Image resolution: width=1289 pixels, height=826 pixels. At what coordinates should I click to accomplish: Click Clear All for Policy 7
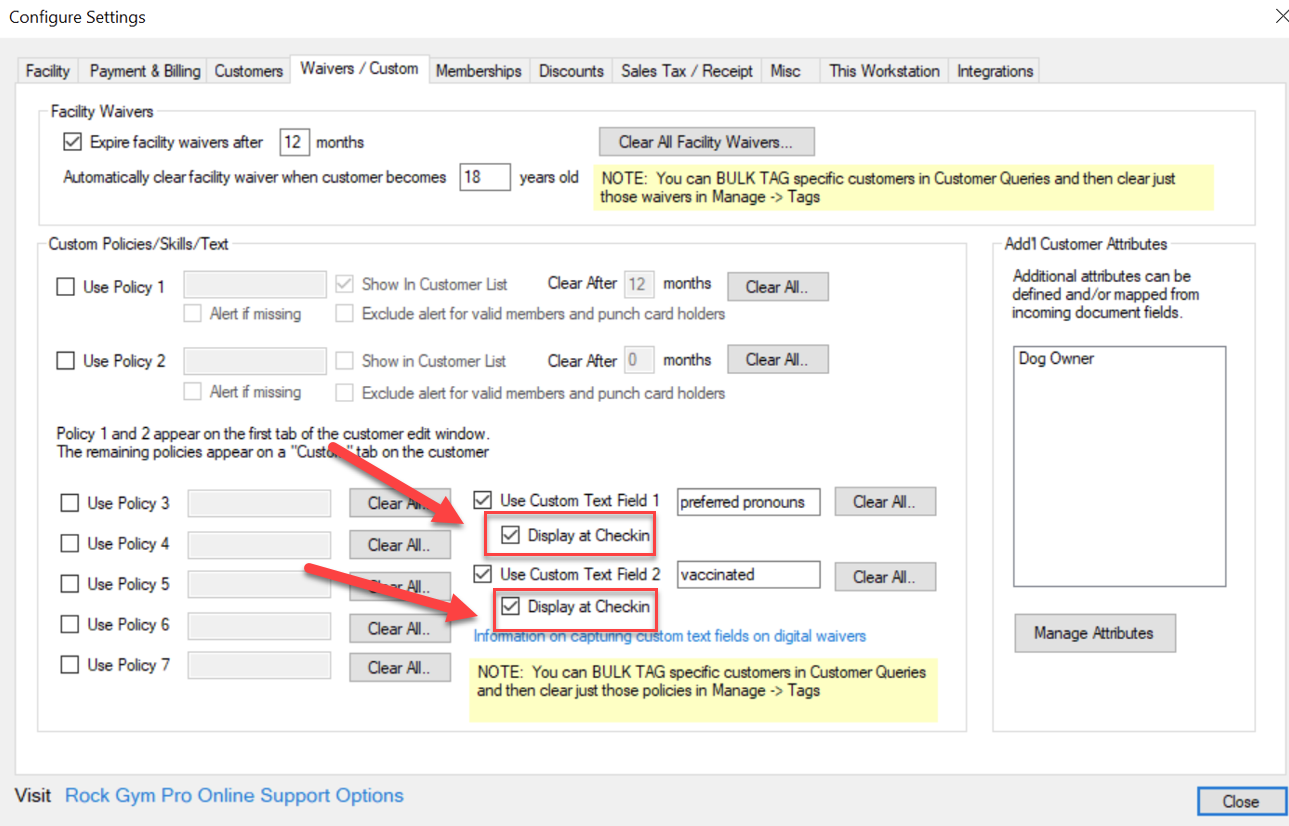click(x=400, y=668)
